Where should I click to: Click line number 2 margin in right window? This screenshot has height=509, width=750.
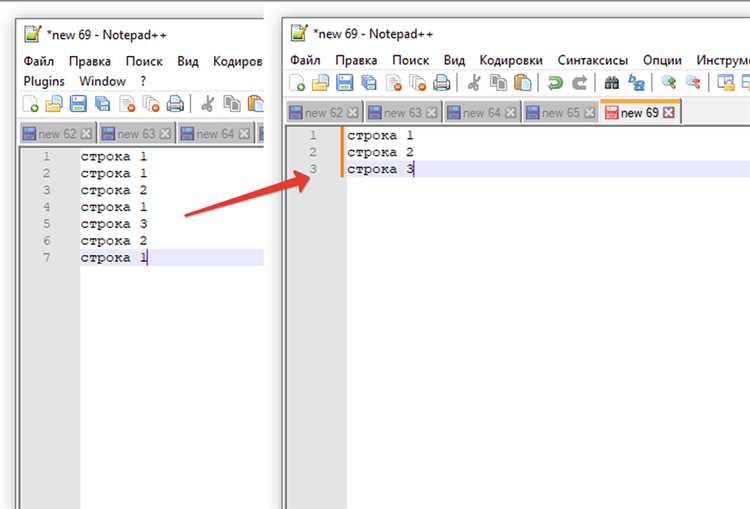[313, 152]
